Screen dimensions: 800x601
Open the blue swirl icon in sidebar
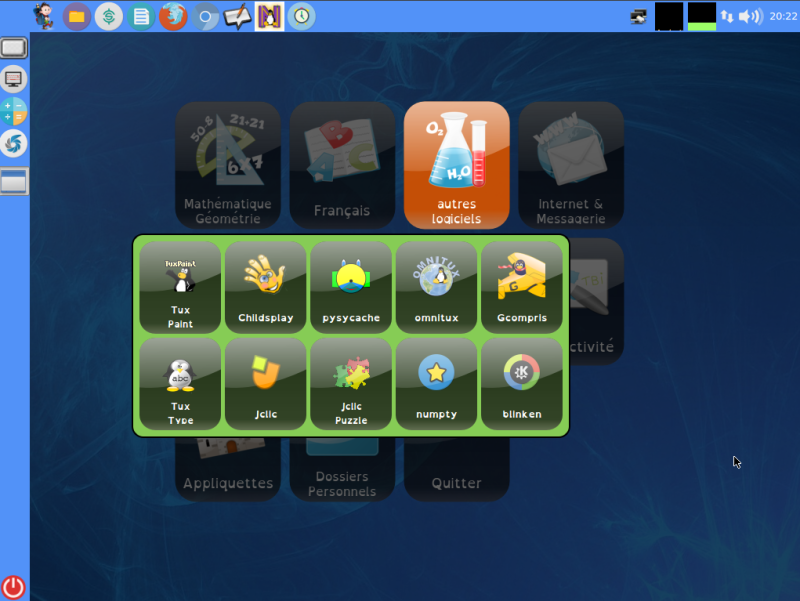pyautogui.click(x=14, y=143)
